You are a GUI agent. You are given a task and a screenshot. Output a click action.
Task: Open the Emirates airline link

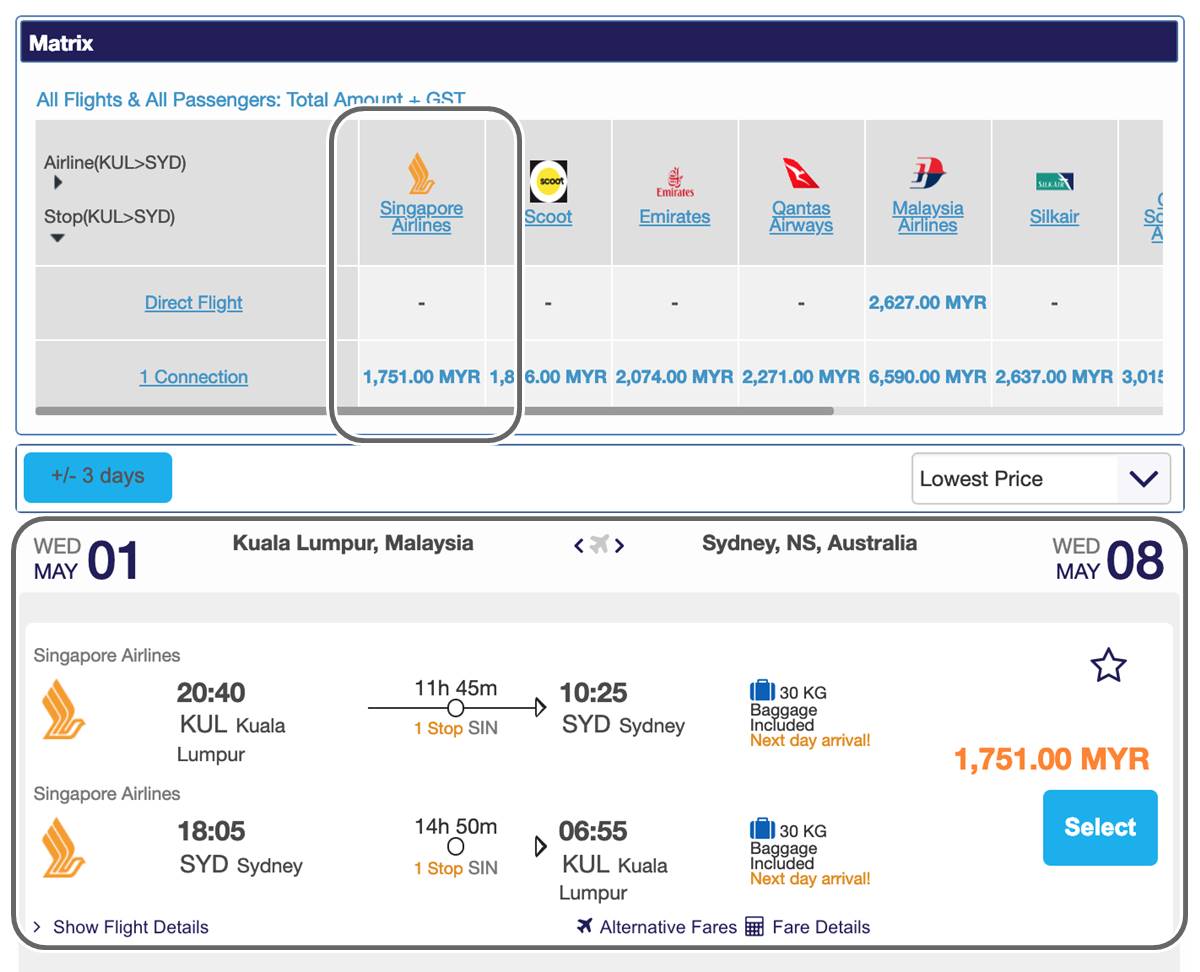point(675,217)
